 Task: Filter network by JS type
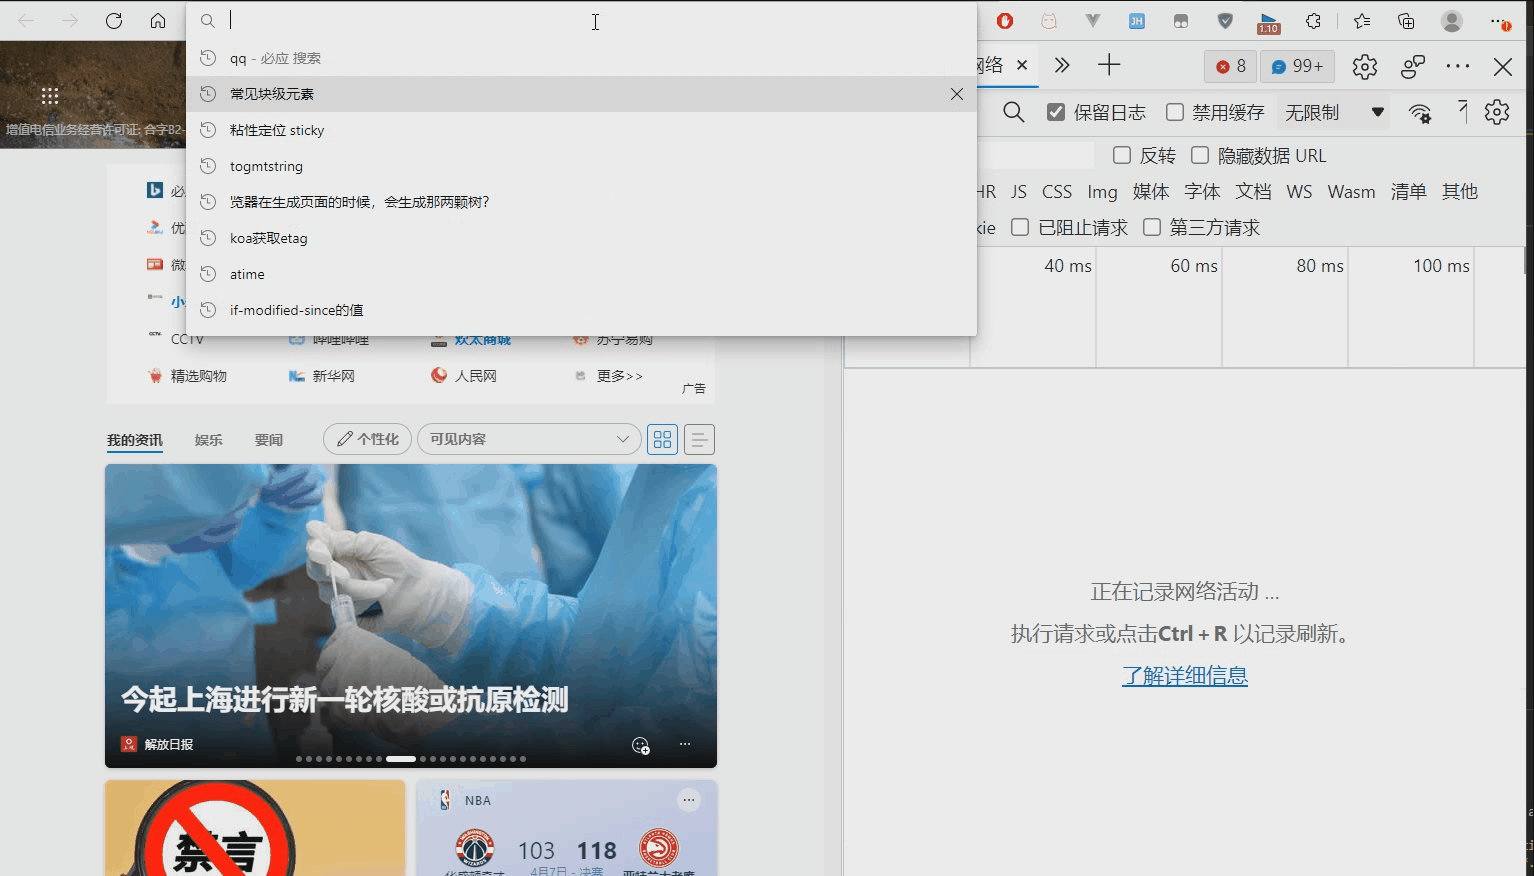pos(1019,191)
